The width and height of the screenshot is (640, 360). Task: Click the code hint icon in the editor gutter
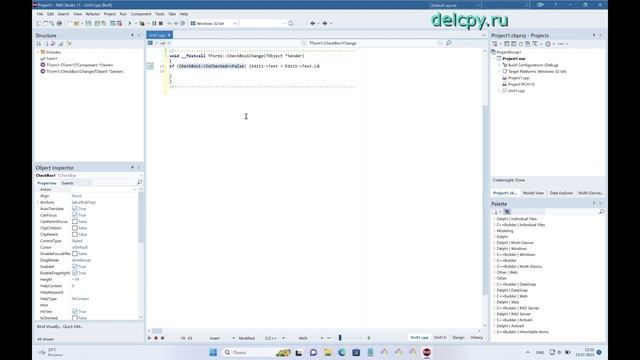coord(150,66)
